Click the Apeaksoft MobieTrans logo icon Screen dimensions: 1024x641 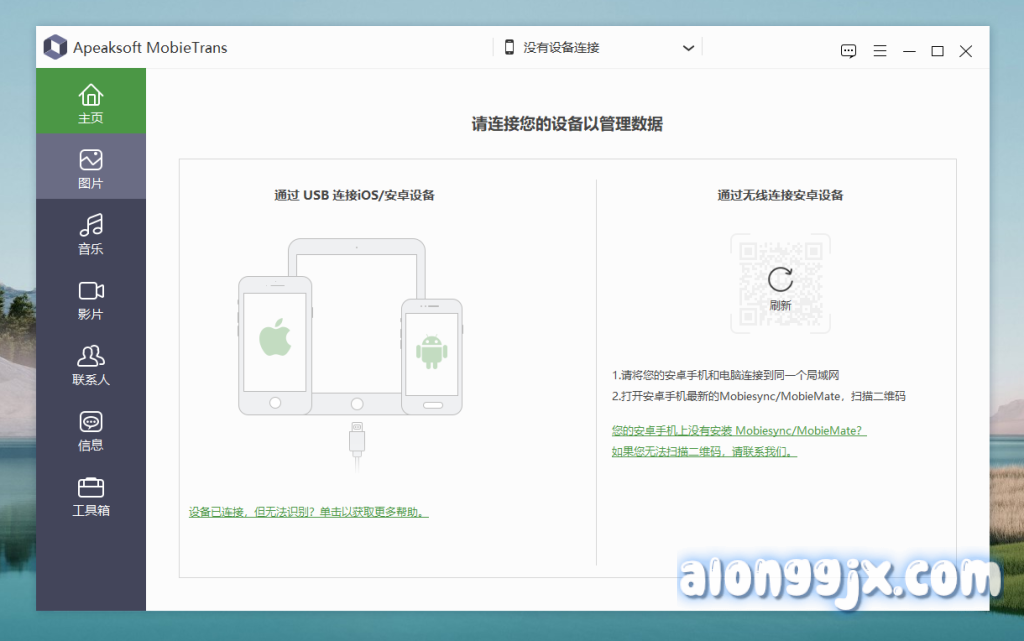[x=55, y=47]
